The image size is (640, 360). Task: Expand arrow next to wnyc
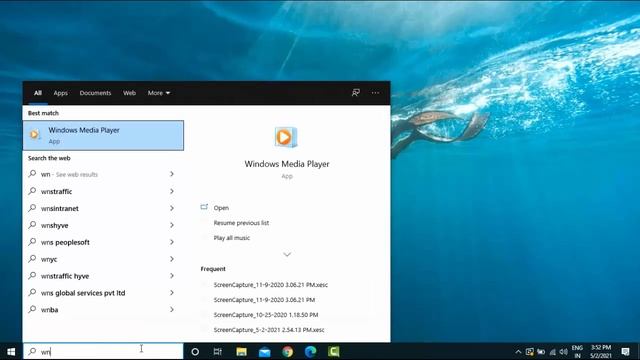172,259
